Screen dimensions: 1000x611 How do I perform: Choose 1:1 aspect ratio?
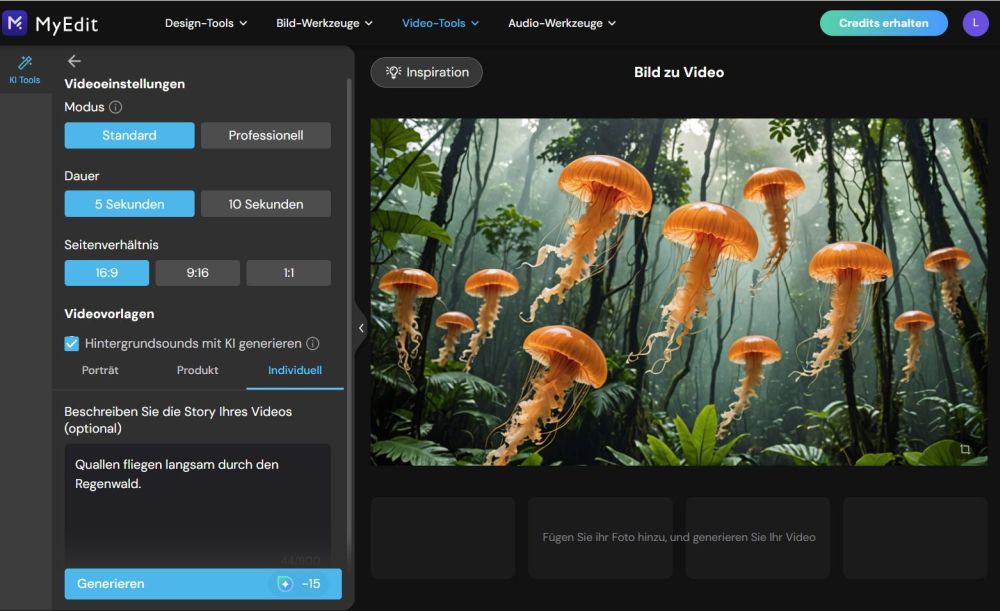(x=289, y=273)
